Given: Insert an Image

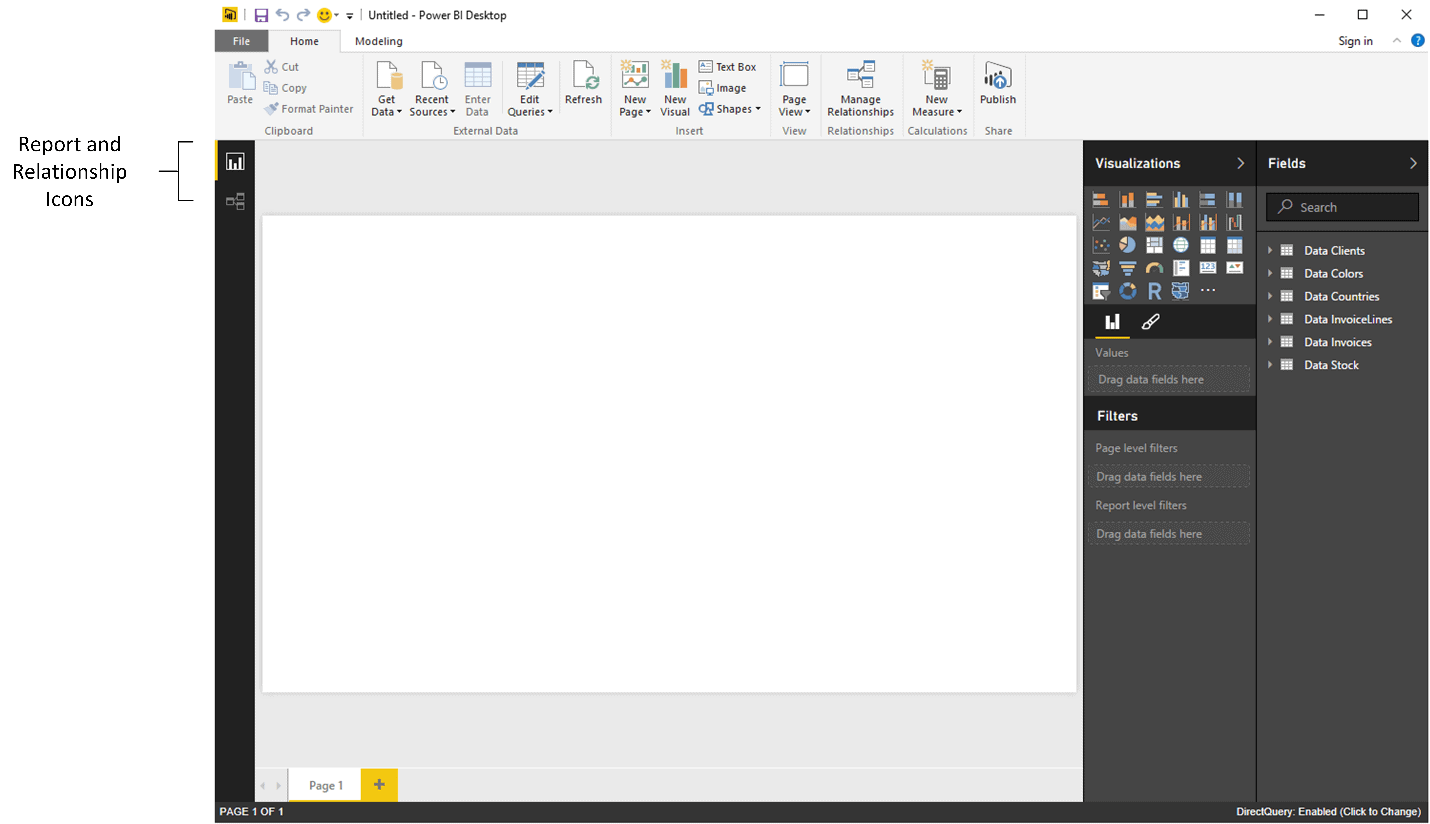Looking at the screenshot, I should (723, 88).
